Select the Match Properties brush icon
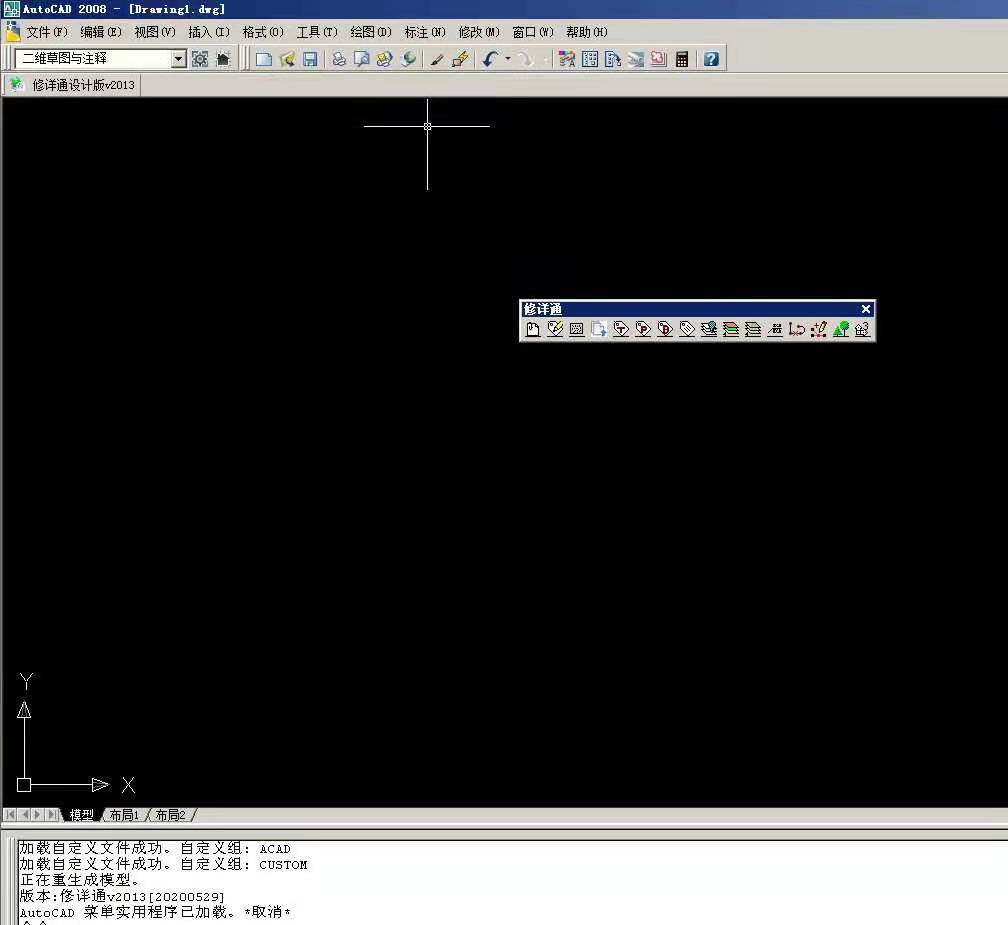This screenshot has width=1008, height=925. point(437,59)
